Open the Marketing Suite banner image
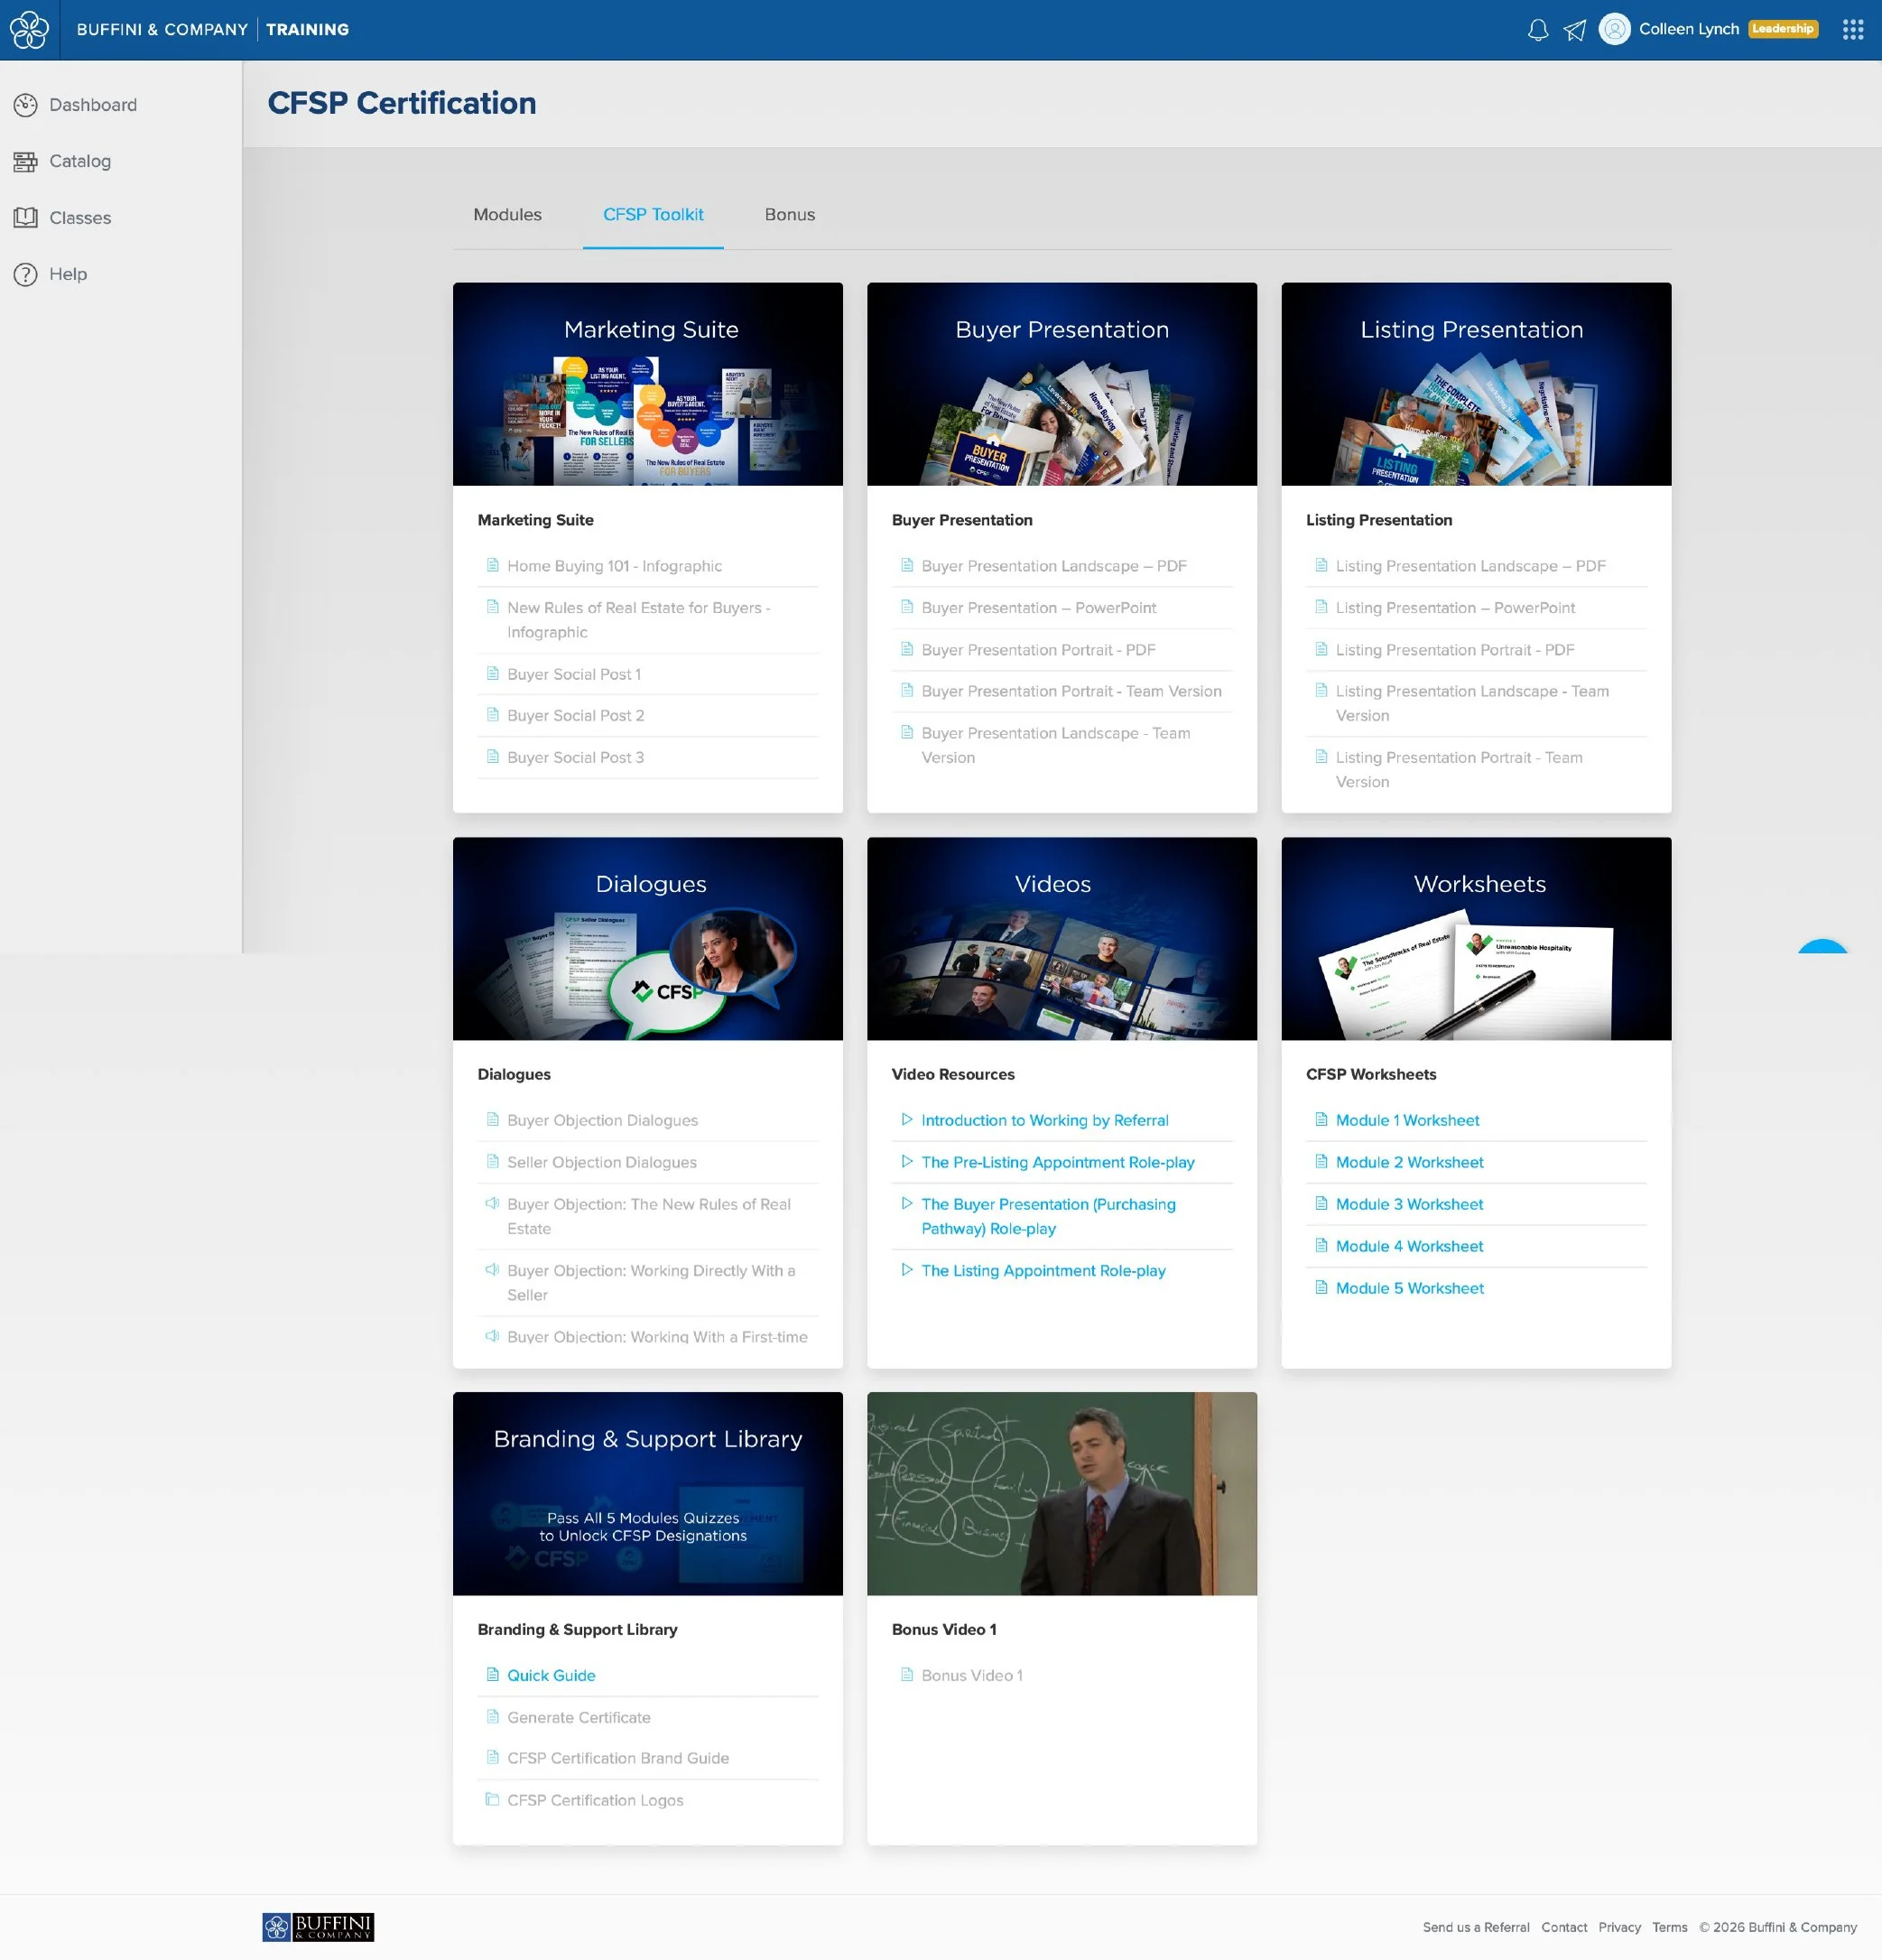This screenshot has height=1960, width=1882. point(648,384)
